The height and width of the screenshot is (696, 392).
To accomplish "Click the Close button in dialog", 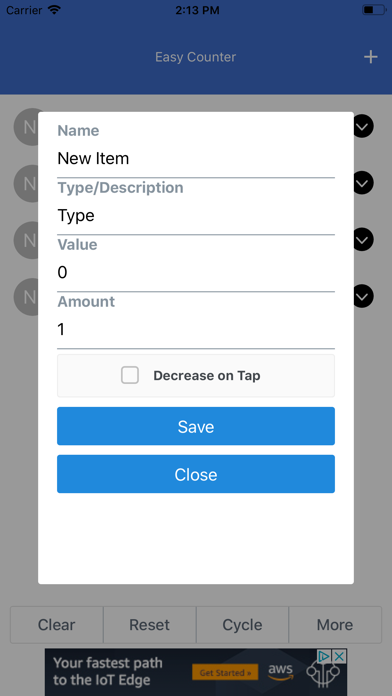I will point(196,474).
